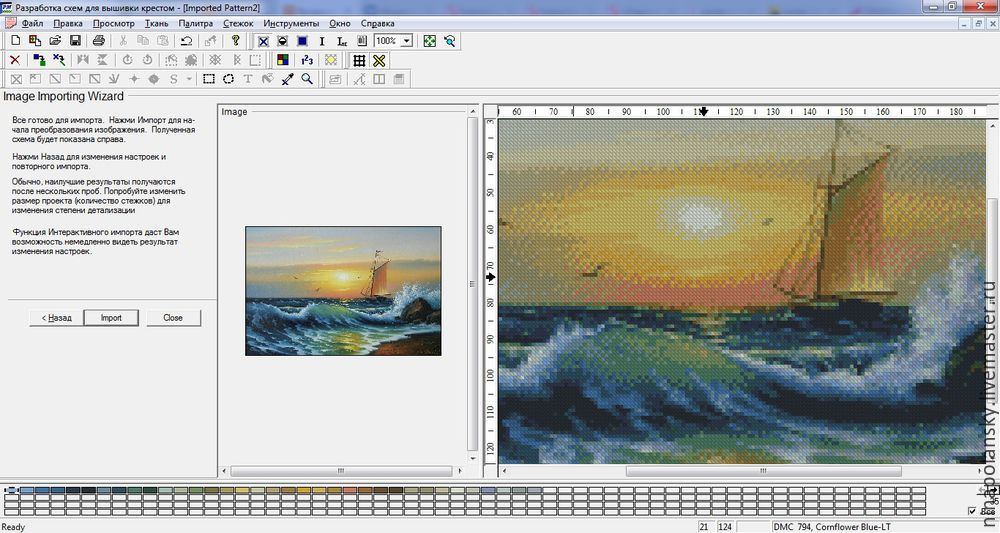This screenshot has height=533, width=1000.
Task: Click the blue-green color replace icon
Action: click(x=39, y=60)
